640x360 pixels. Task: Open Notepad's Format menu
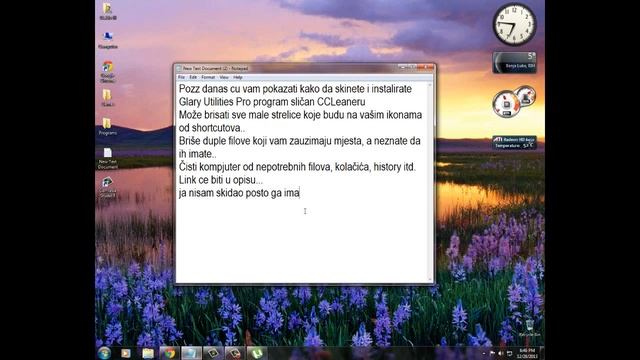coord(208,77)
